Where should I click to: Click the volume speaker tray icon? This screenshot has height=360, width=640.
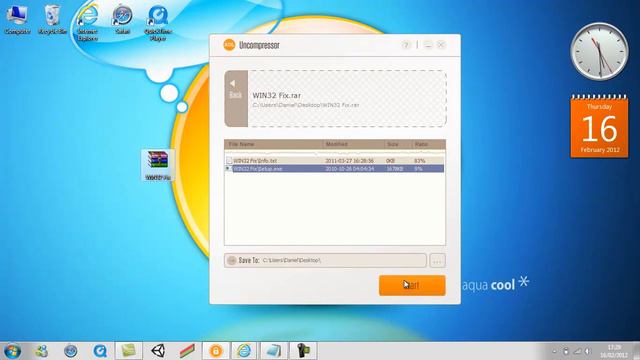pos(588,351)
